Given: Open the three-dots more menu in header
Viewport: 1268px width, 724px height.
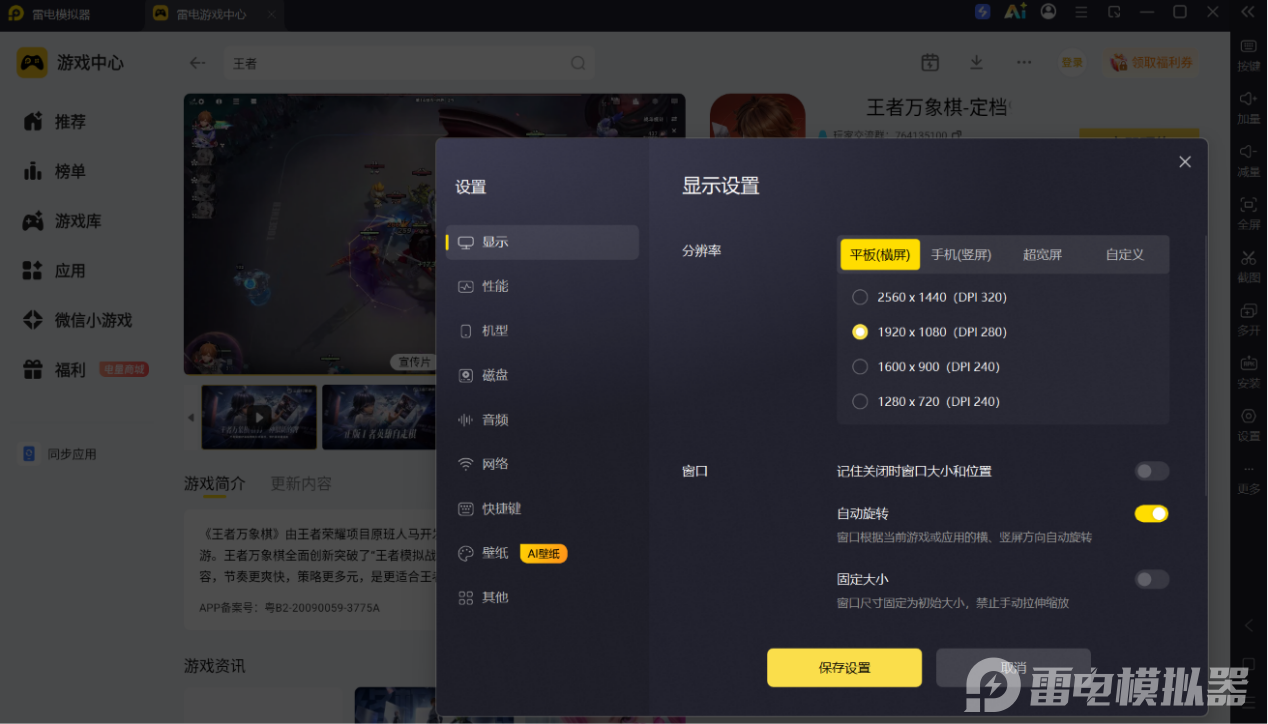Looking at the screenshot, I should click(1024, 62).
